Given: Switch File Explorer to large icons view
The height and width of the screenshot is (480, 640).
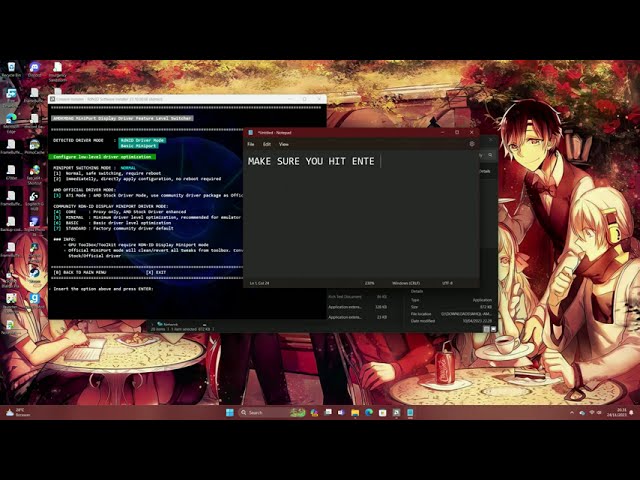Looking at the screenshot, I should (493, 329).
